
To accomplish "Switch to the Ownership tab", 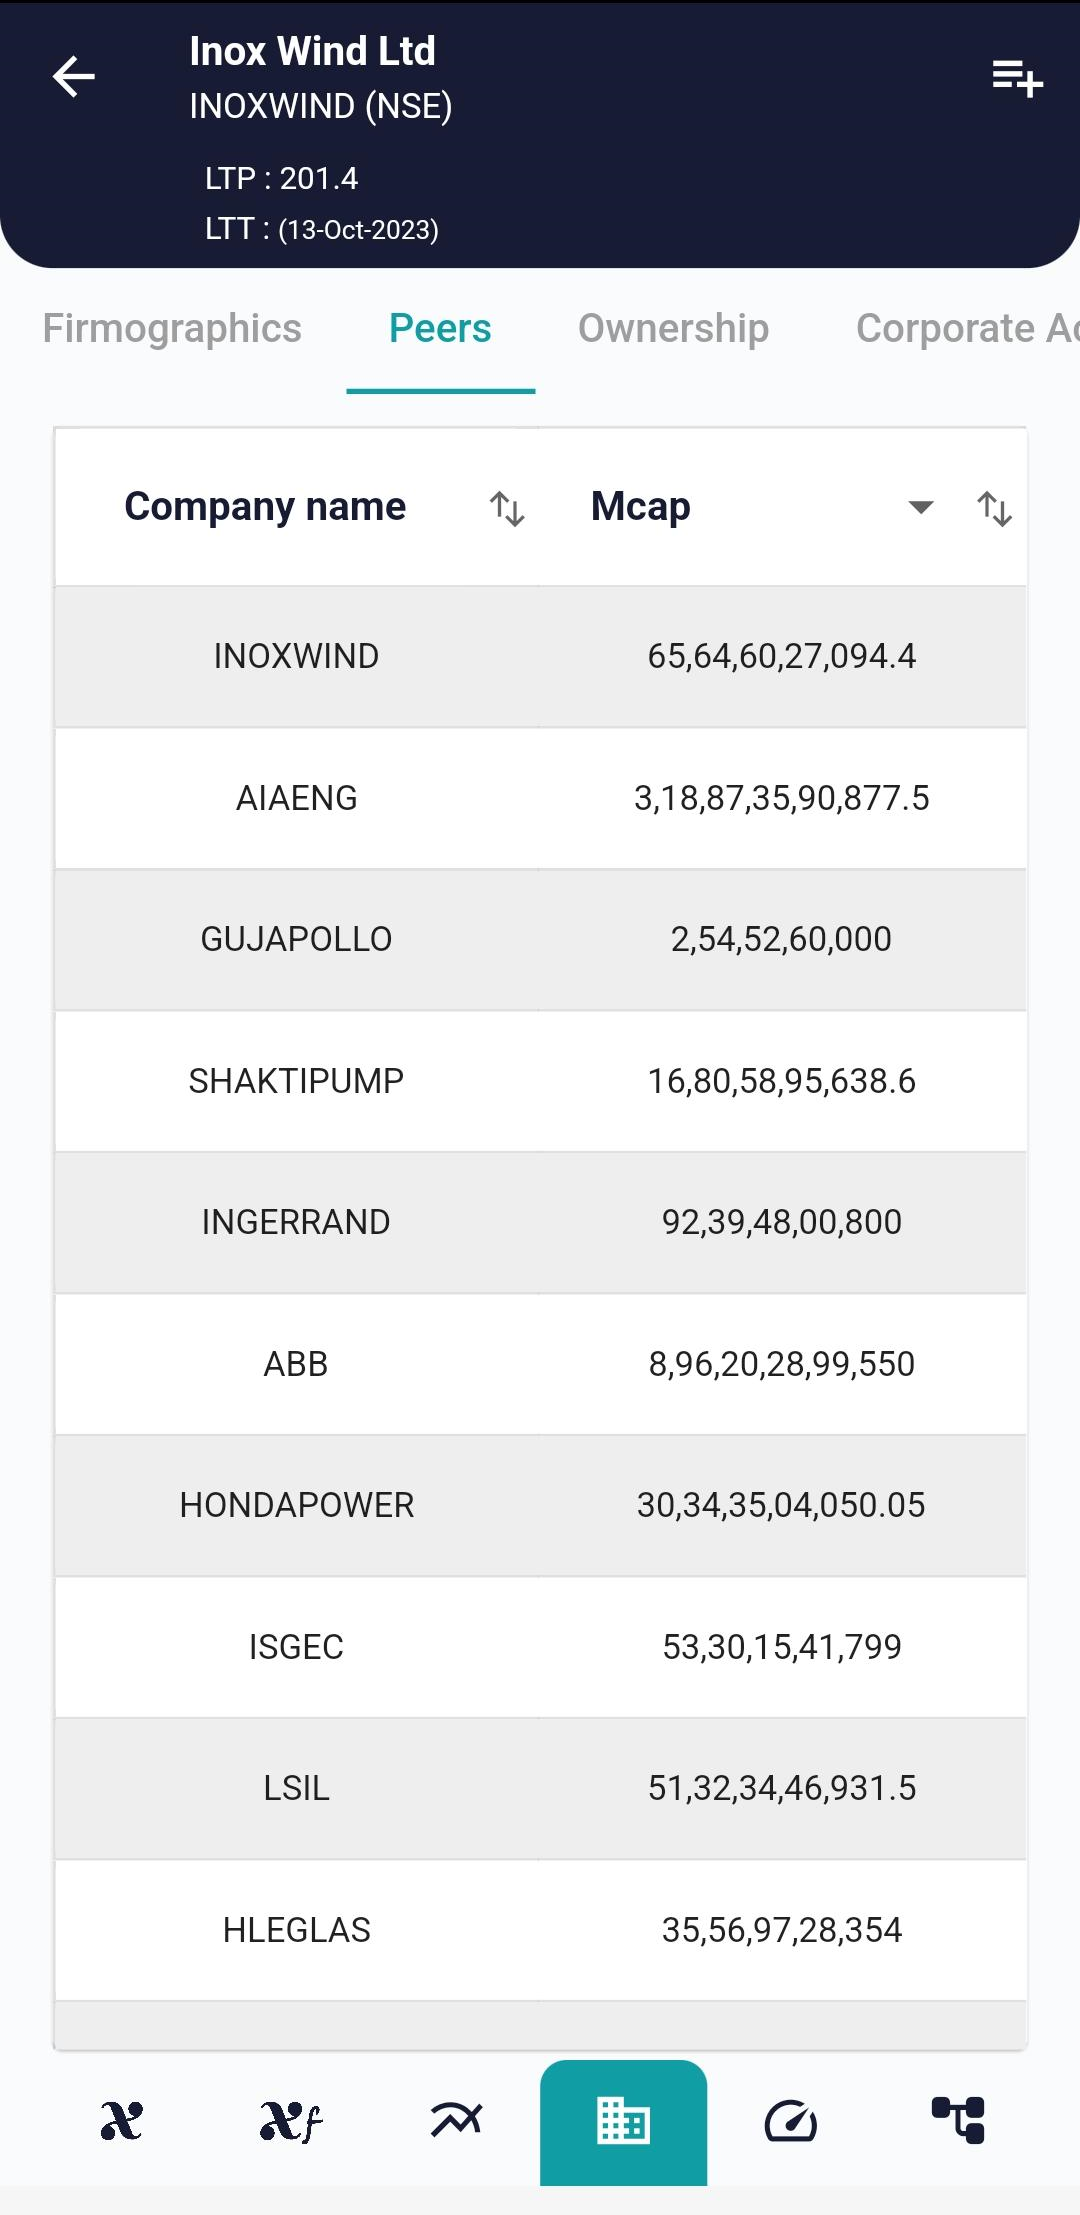I will (x=673, y=329).
